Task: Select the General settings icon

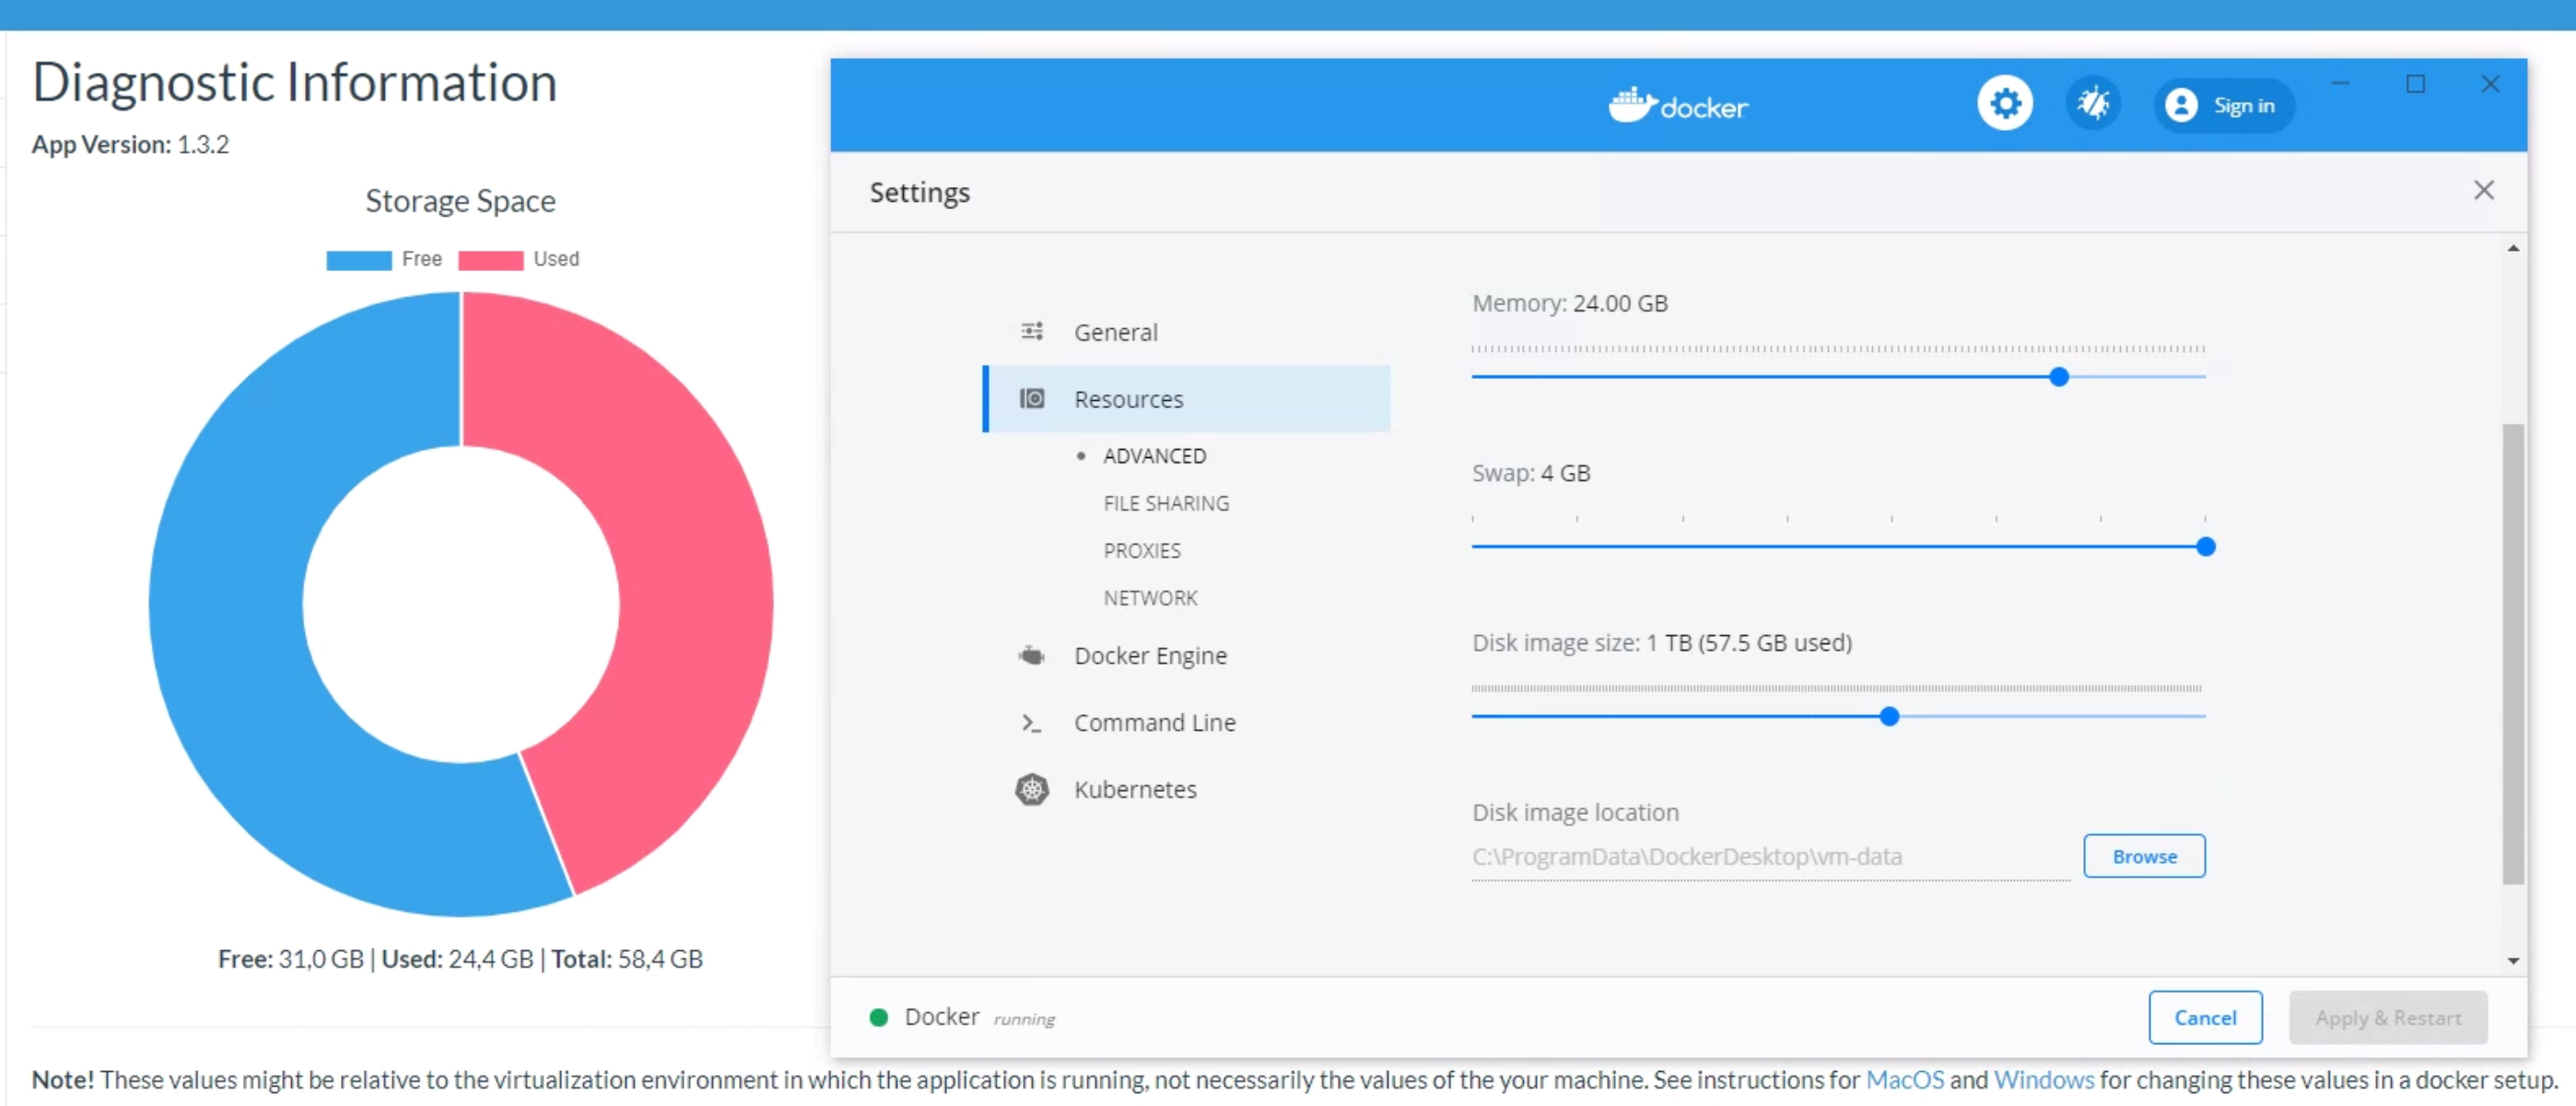Action: 1032,331
